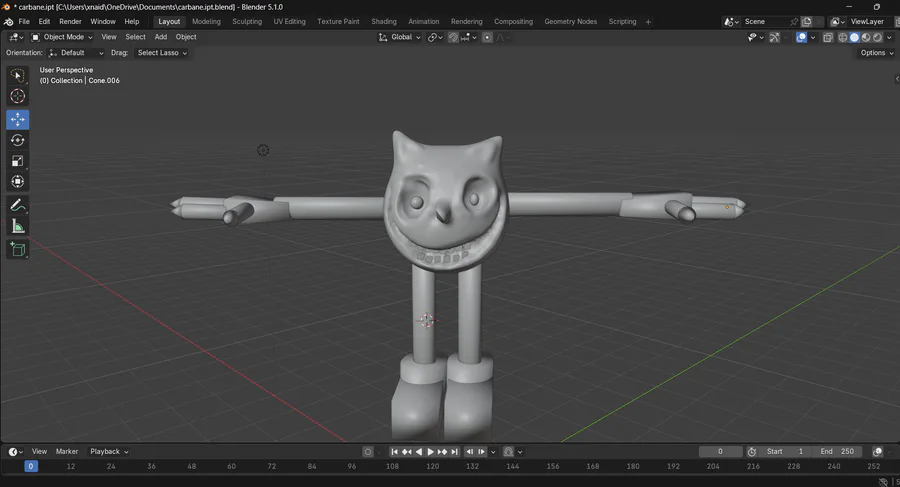
Task: Jump to next keyframe
Action: point(443,452)
